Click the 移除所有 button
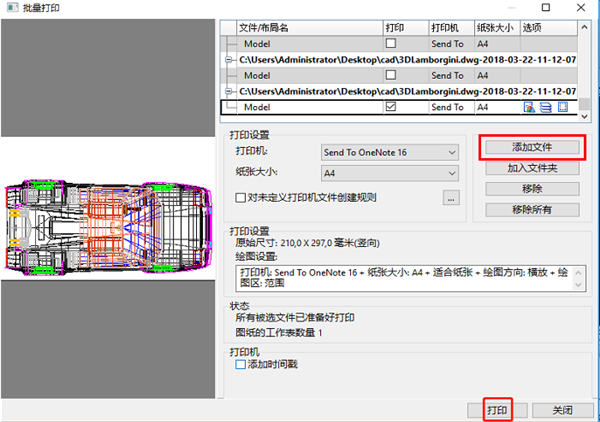 pyautogui.click(x=532, y=210)
